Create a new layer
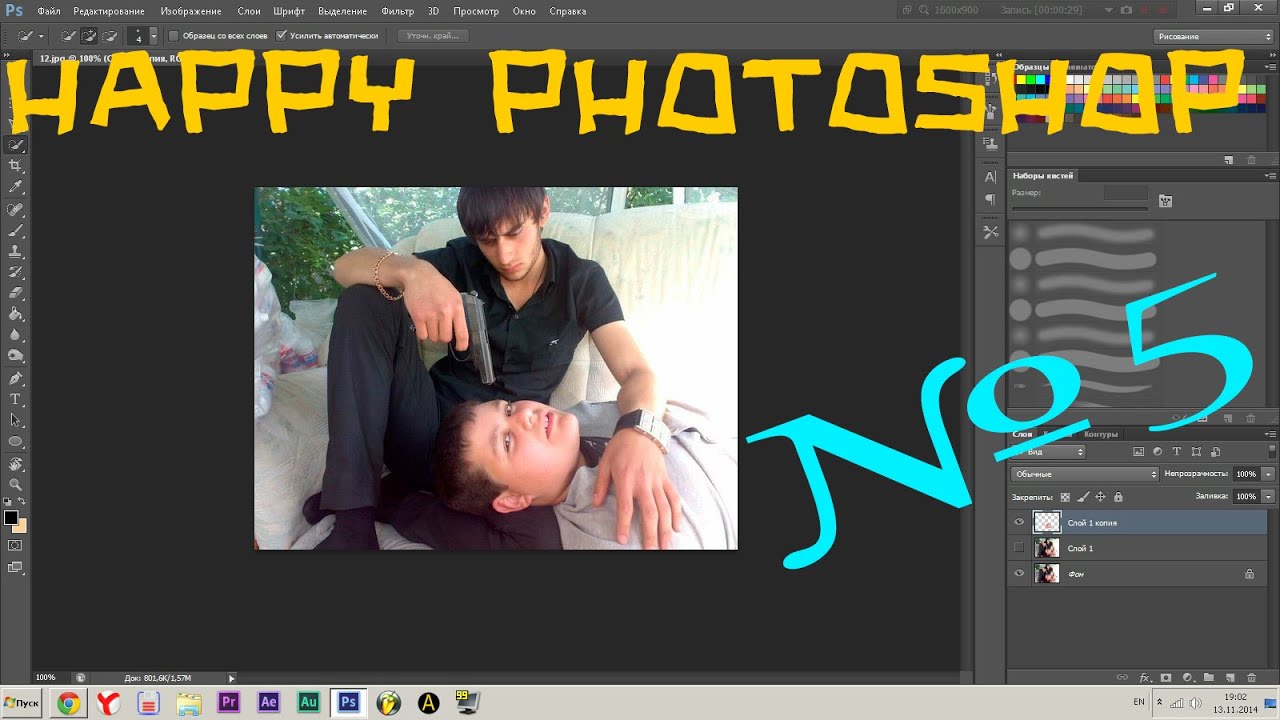This screenshot has height=720, width=1280. coord(1230,678)
